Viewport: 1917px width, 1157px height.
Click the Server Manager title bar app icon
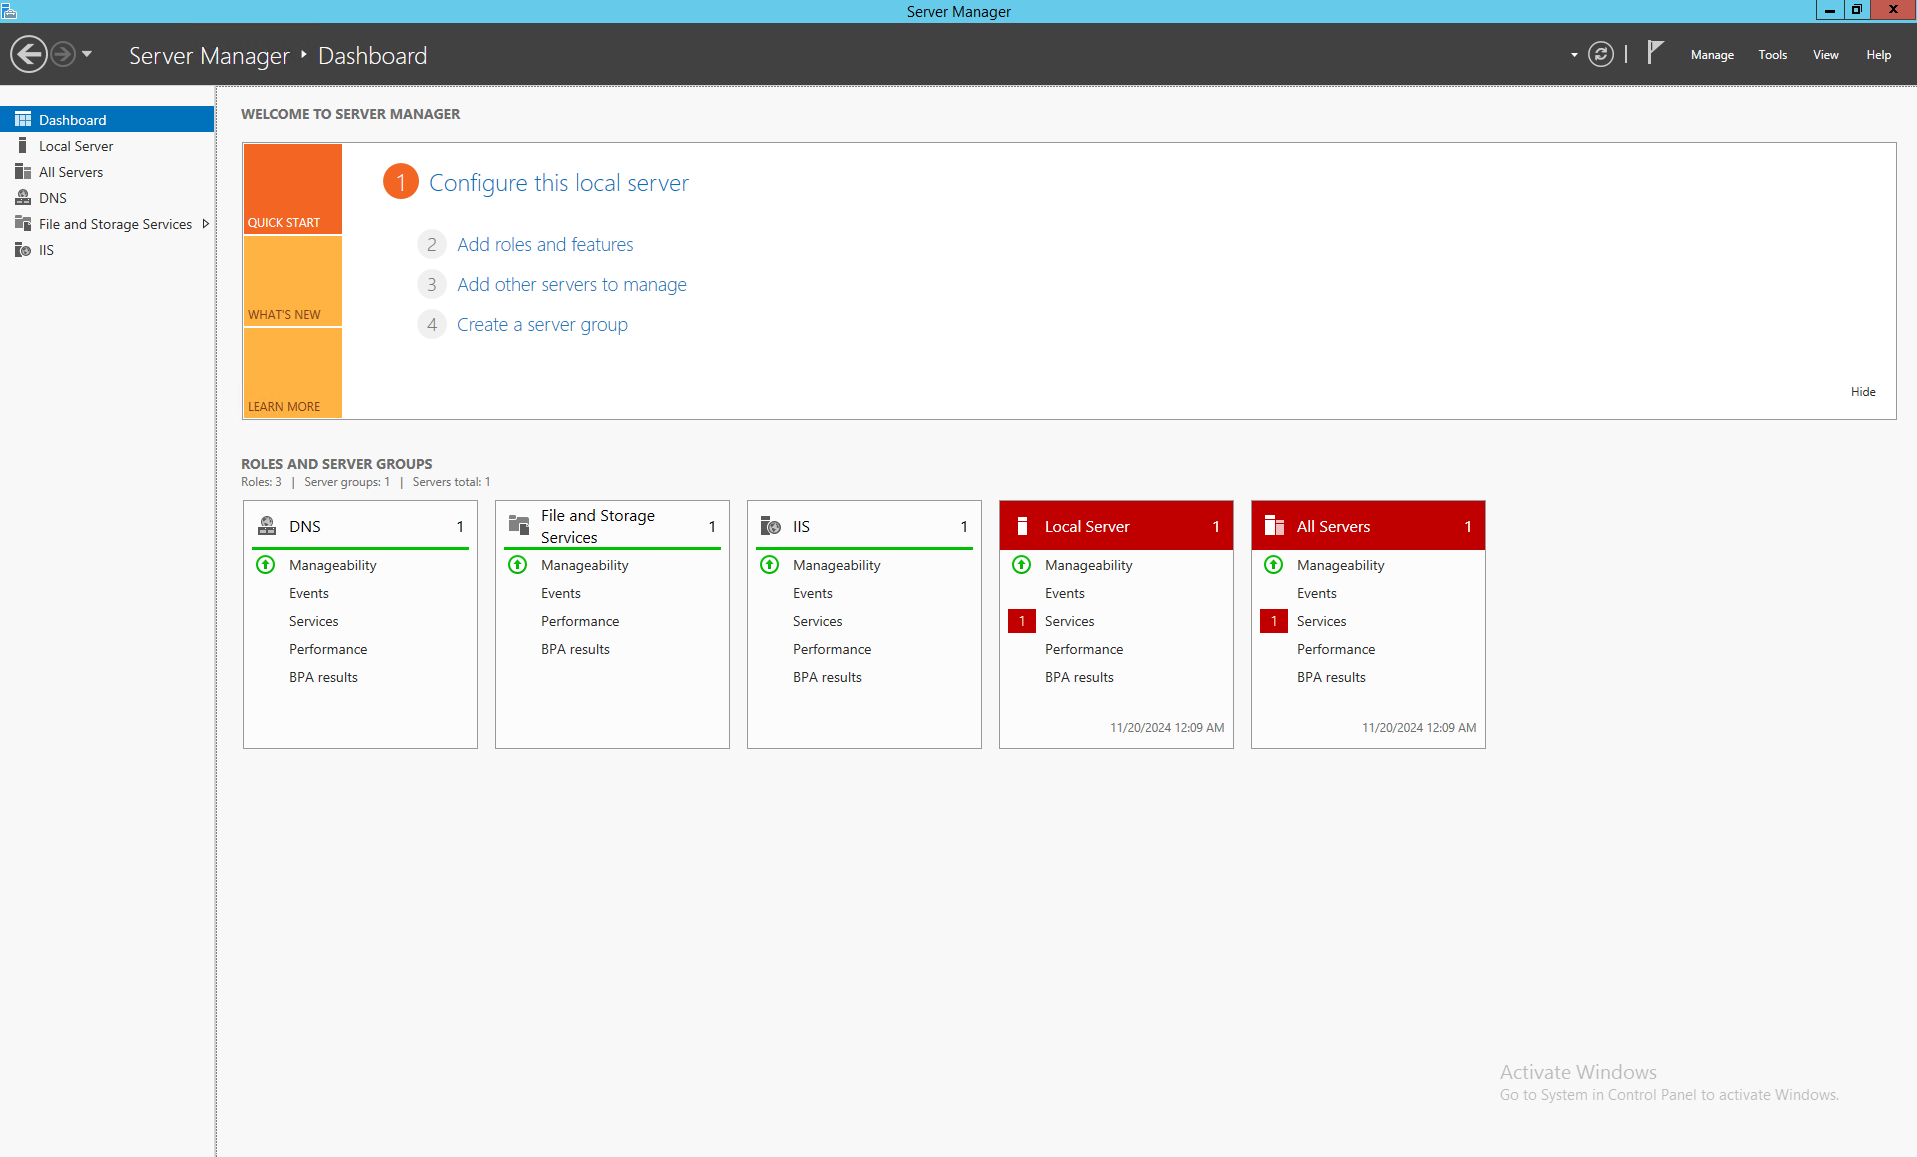coord(10,11)
